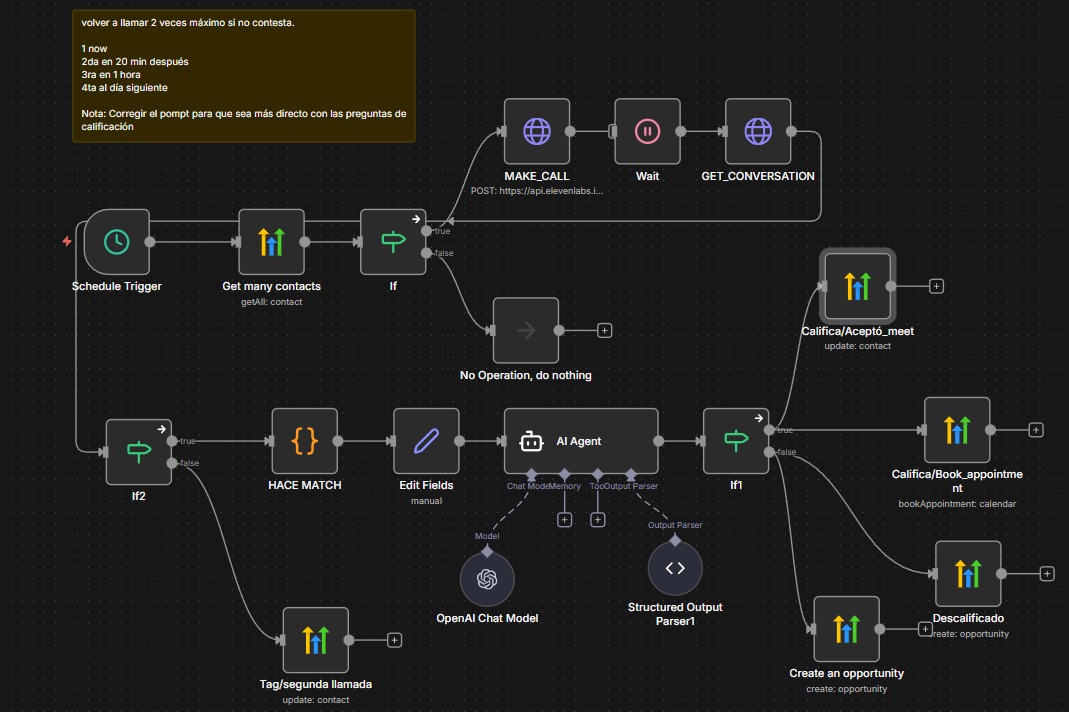1069x712 pixels.
Task: Select the AI Agent node
Action: [x=580, y=440]
